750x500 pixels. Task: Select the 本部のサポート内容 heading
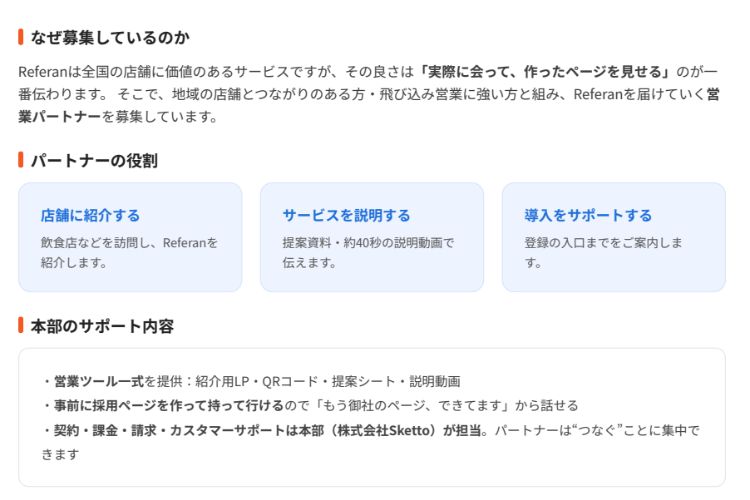click(102, 326)
